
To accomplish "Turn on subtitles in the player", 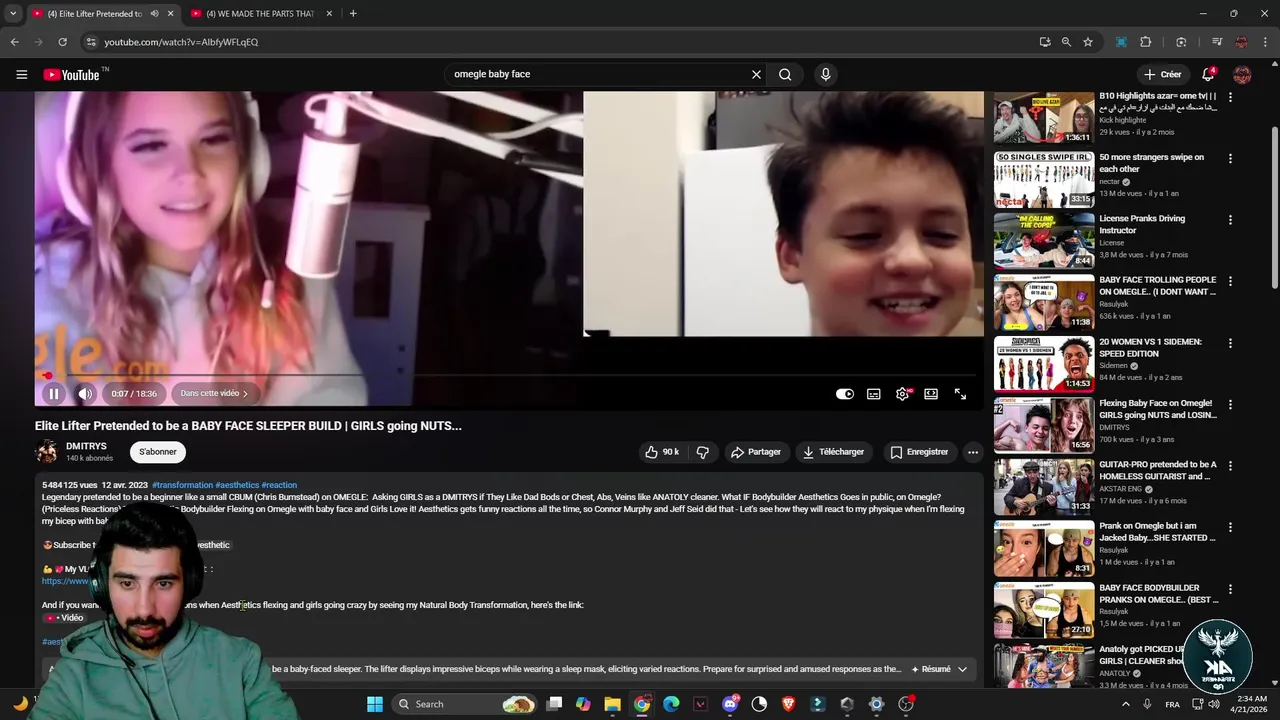I will click(873, 394).
